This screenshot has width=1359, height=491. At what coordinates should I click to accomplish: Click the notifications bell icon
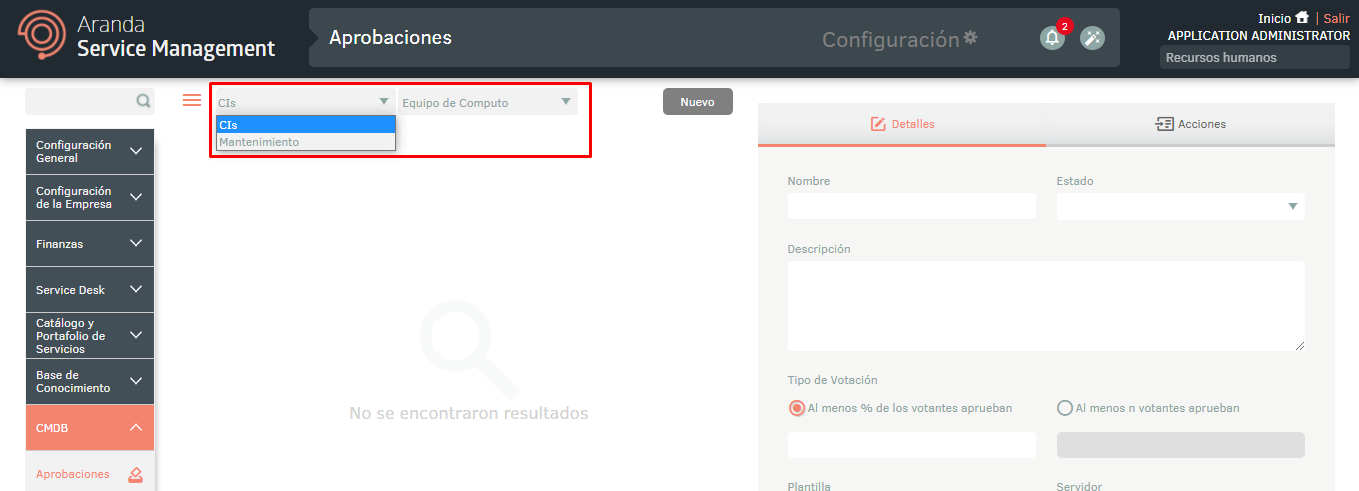[x=1051, y=38]
